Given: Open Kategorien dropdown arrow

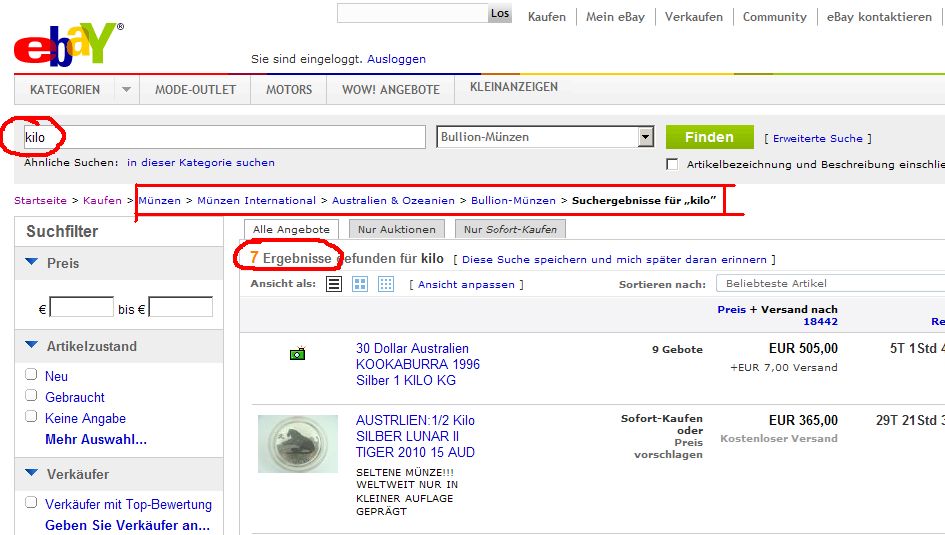Looking at the screenshot, I should click(x=126, y=90).
